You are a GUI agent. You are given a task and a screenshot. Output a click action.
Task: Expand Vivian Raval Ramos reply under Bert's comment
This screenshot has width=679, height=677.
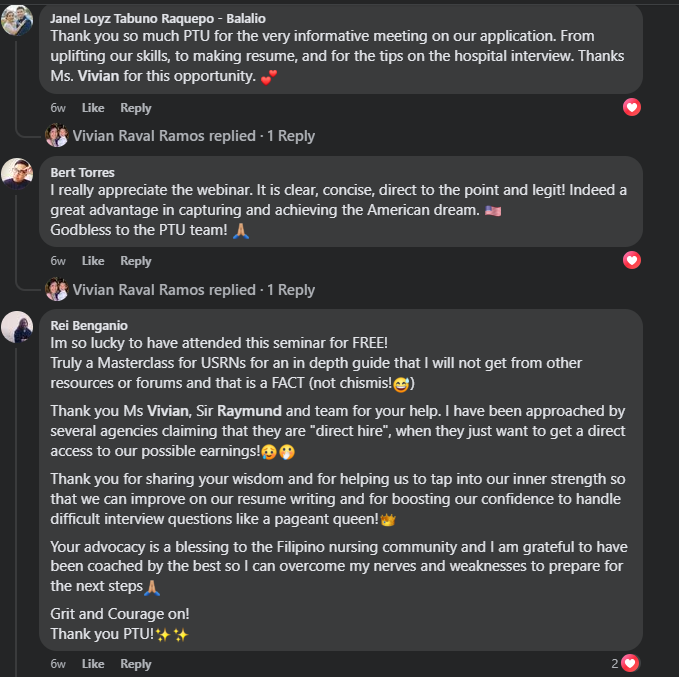(x=193, y=290)
